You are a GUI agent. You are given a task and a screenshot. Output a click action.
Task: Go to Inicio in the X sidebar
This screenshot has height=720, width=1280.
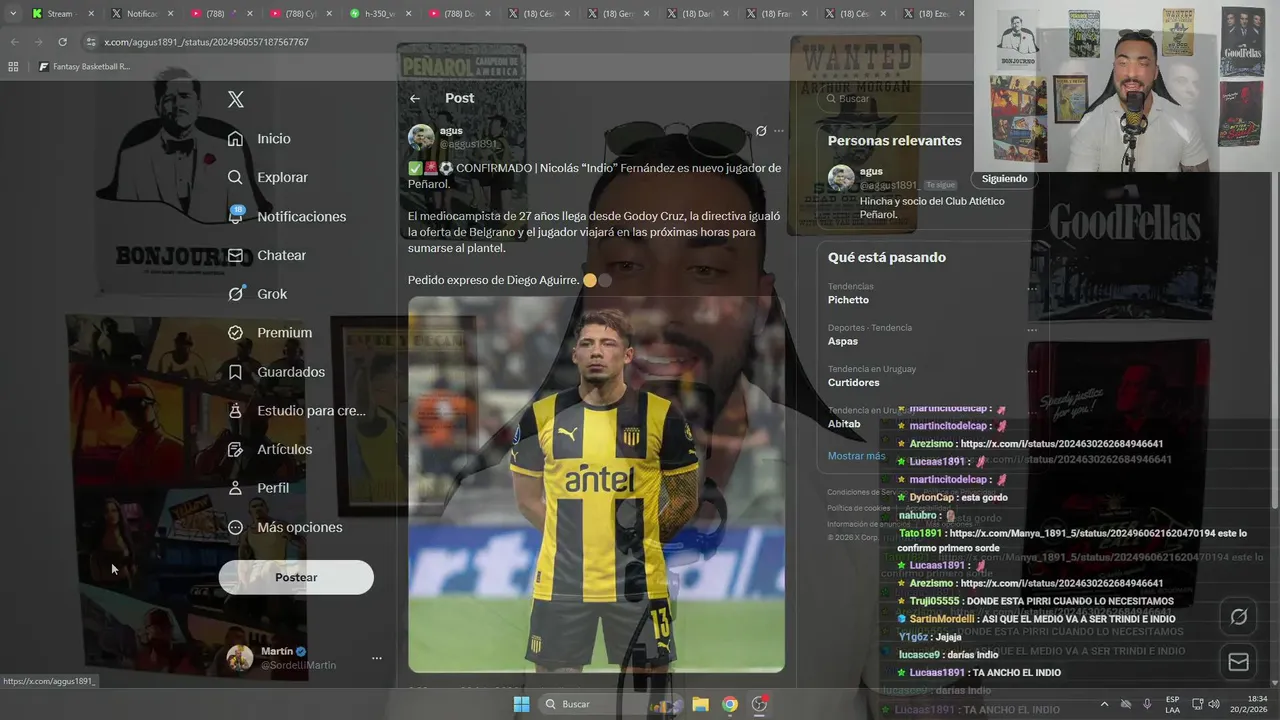[x=259, y=138]
